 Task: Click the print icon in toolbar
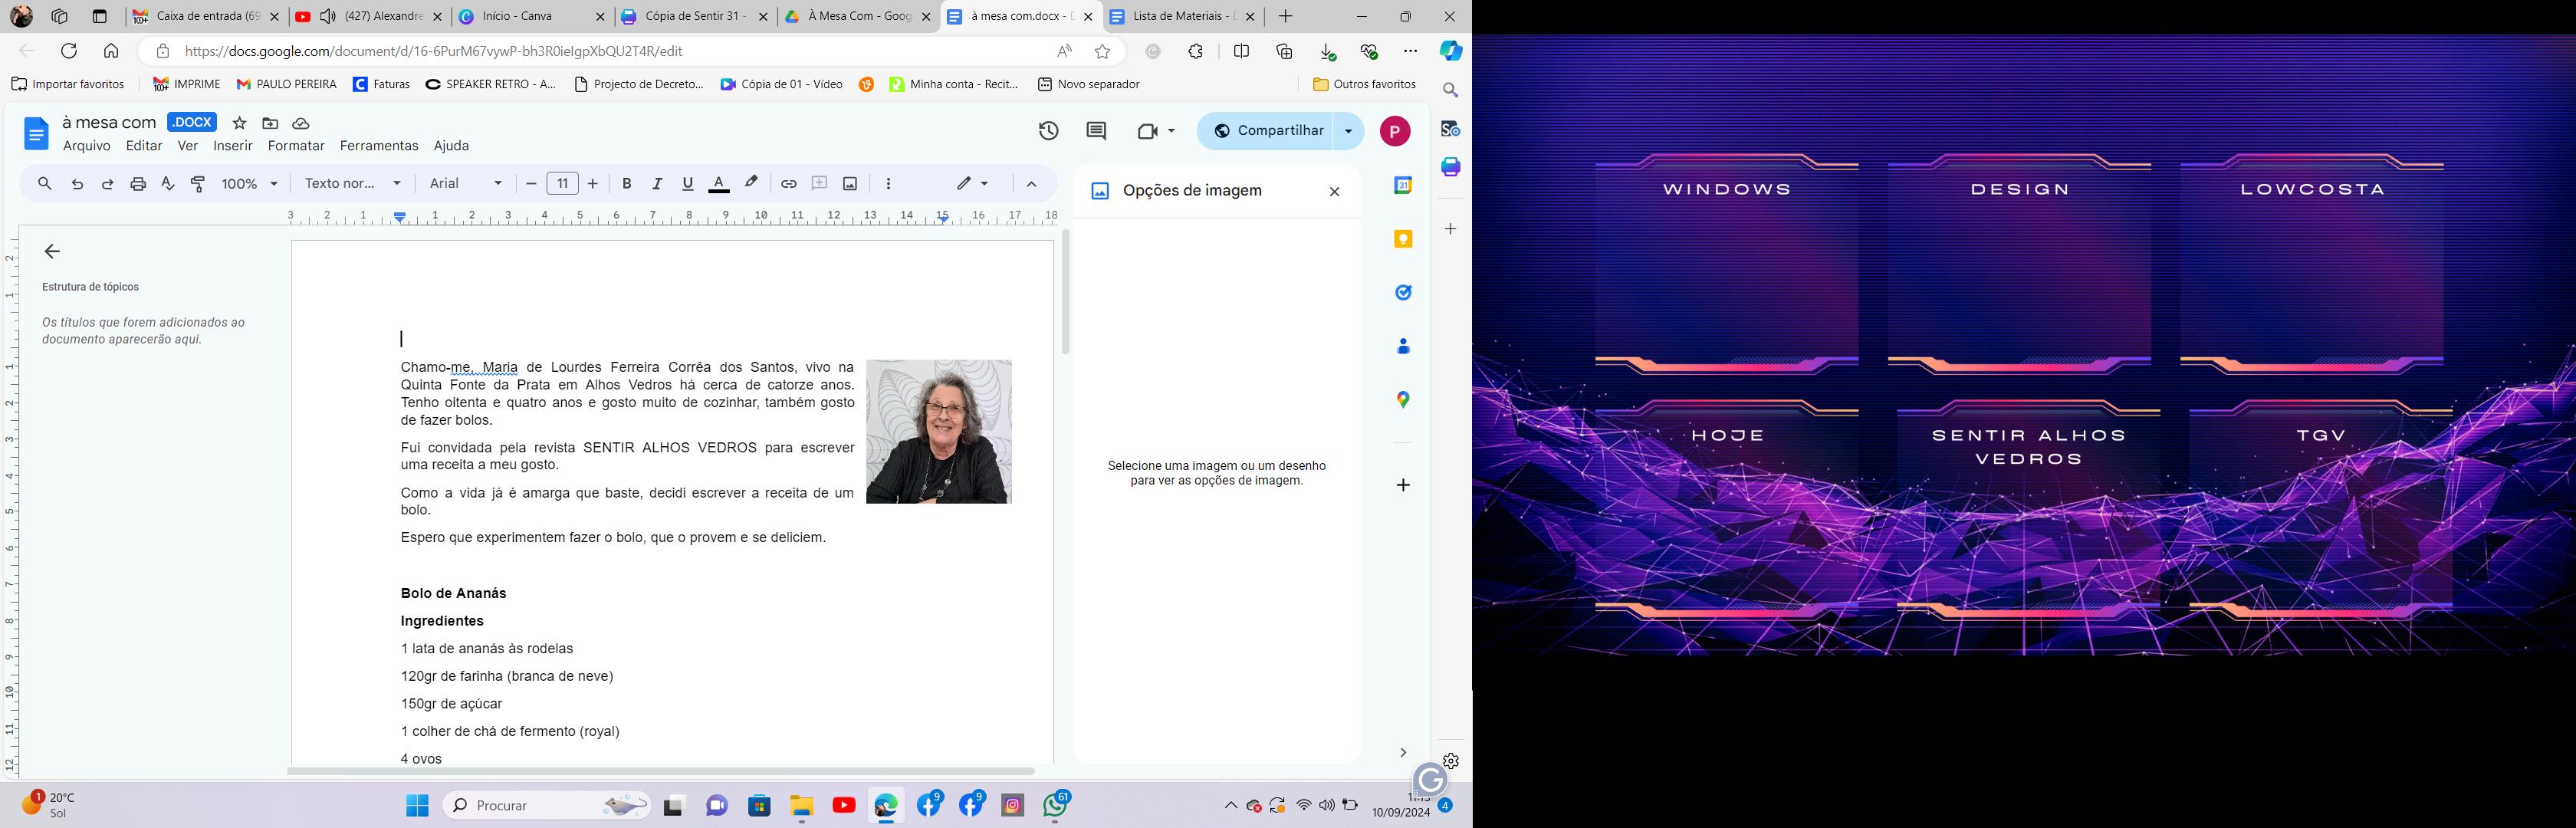[138, 184]
